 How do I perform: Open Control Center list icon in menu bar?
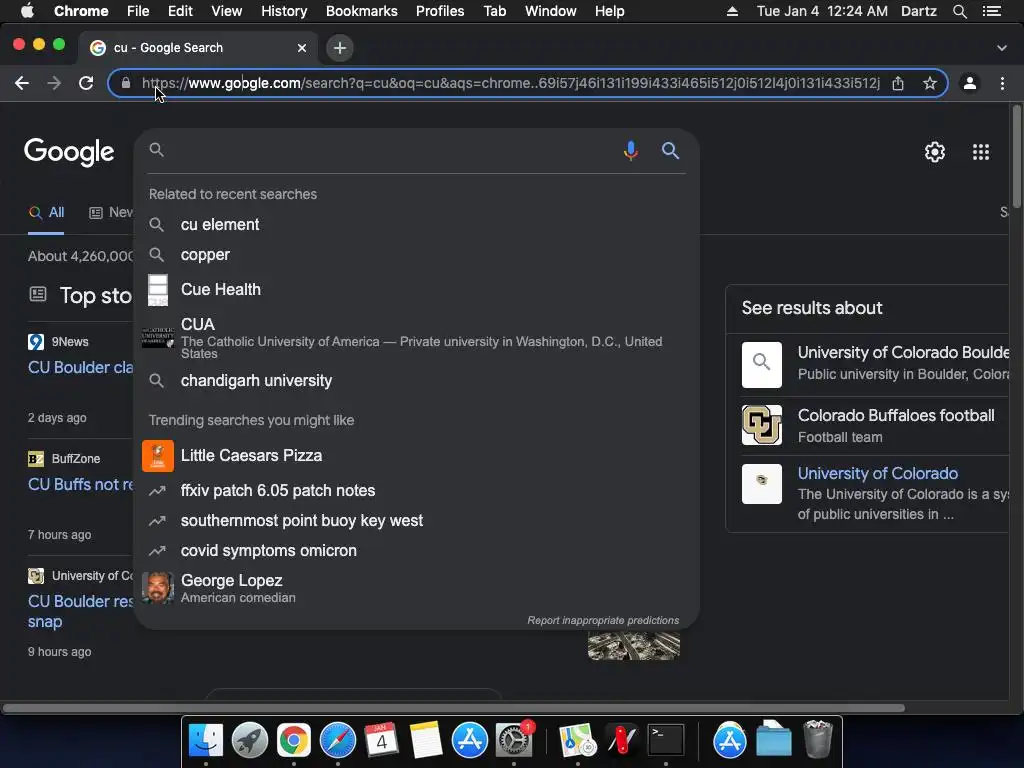(x=992, y=11)
